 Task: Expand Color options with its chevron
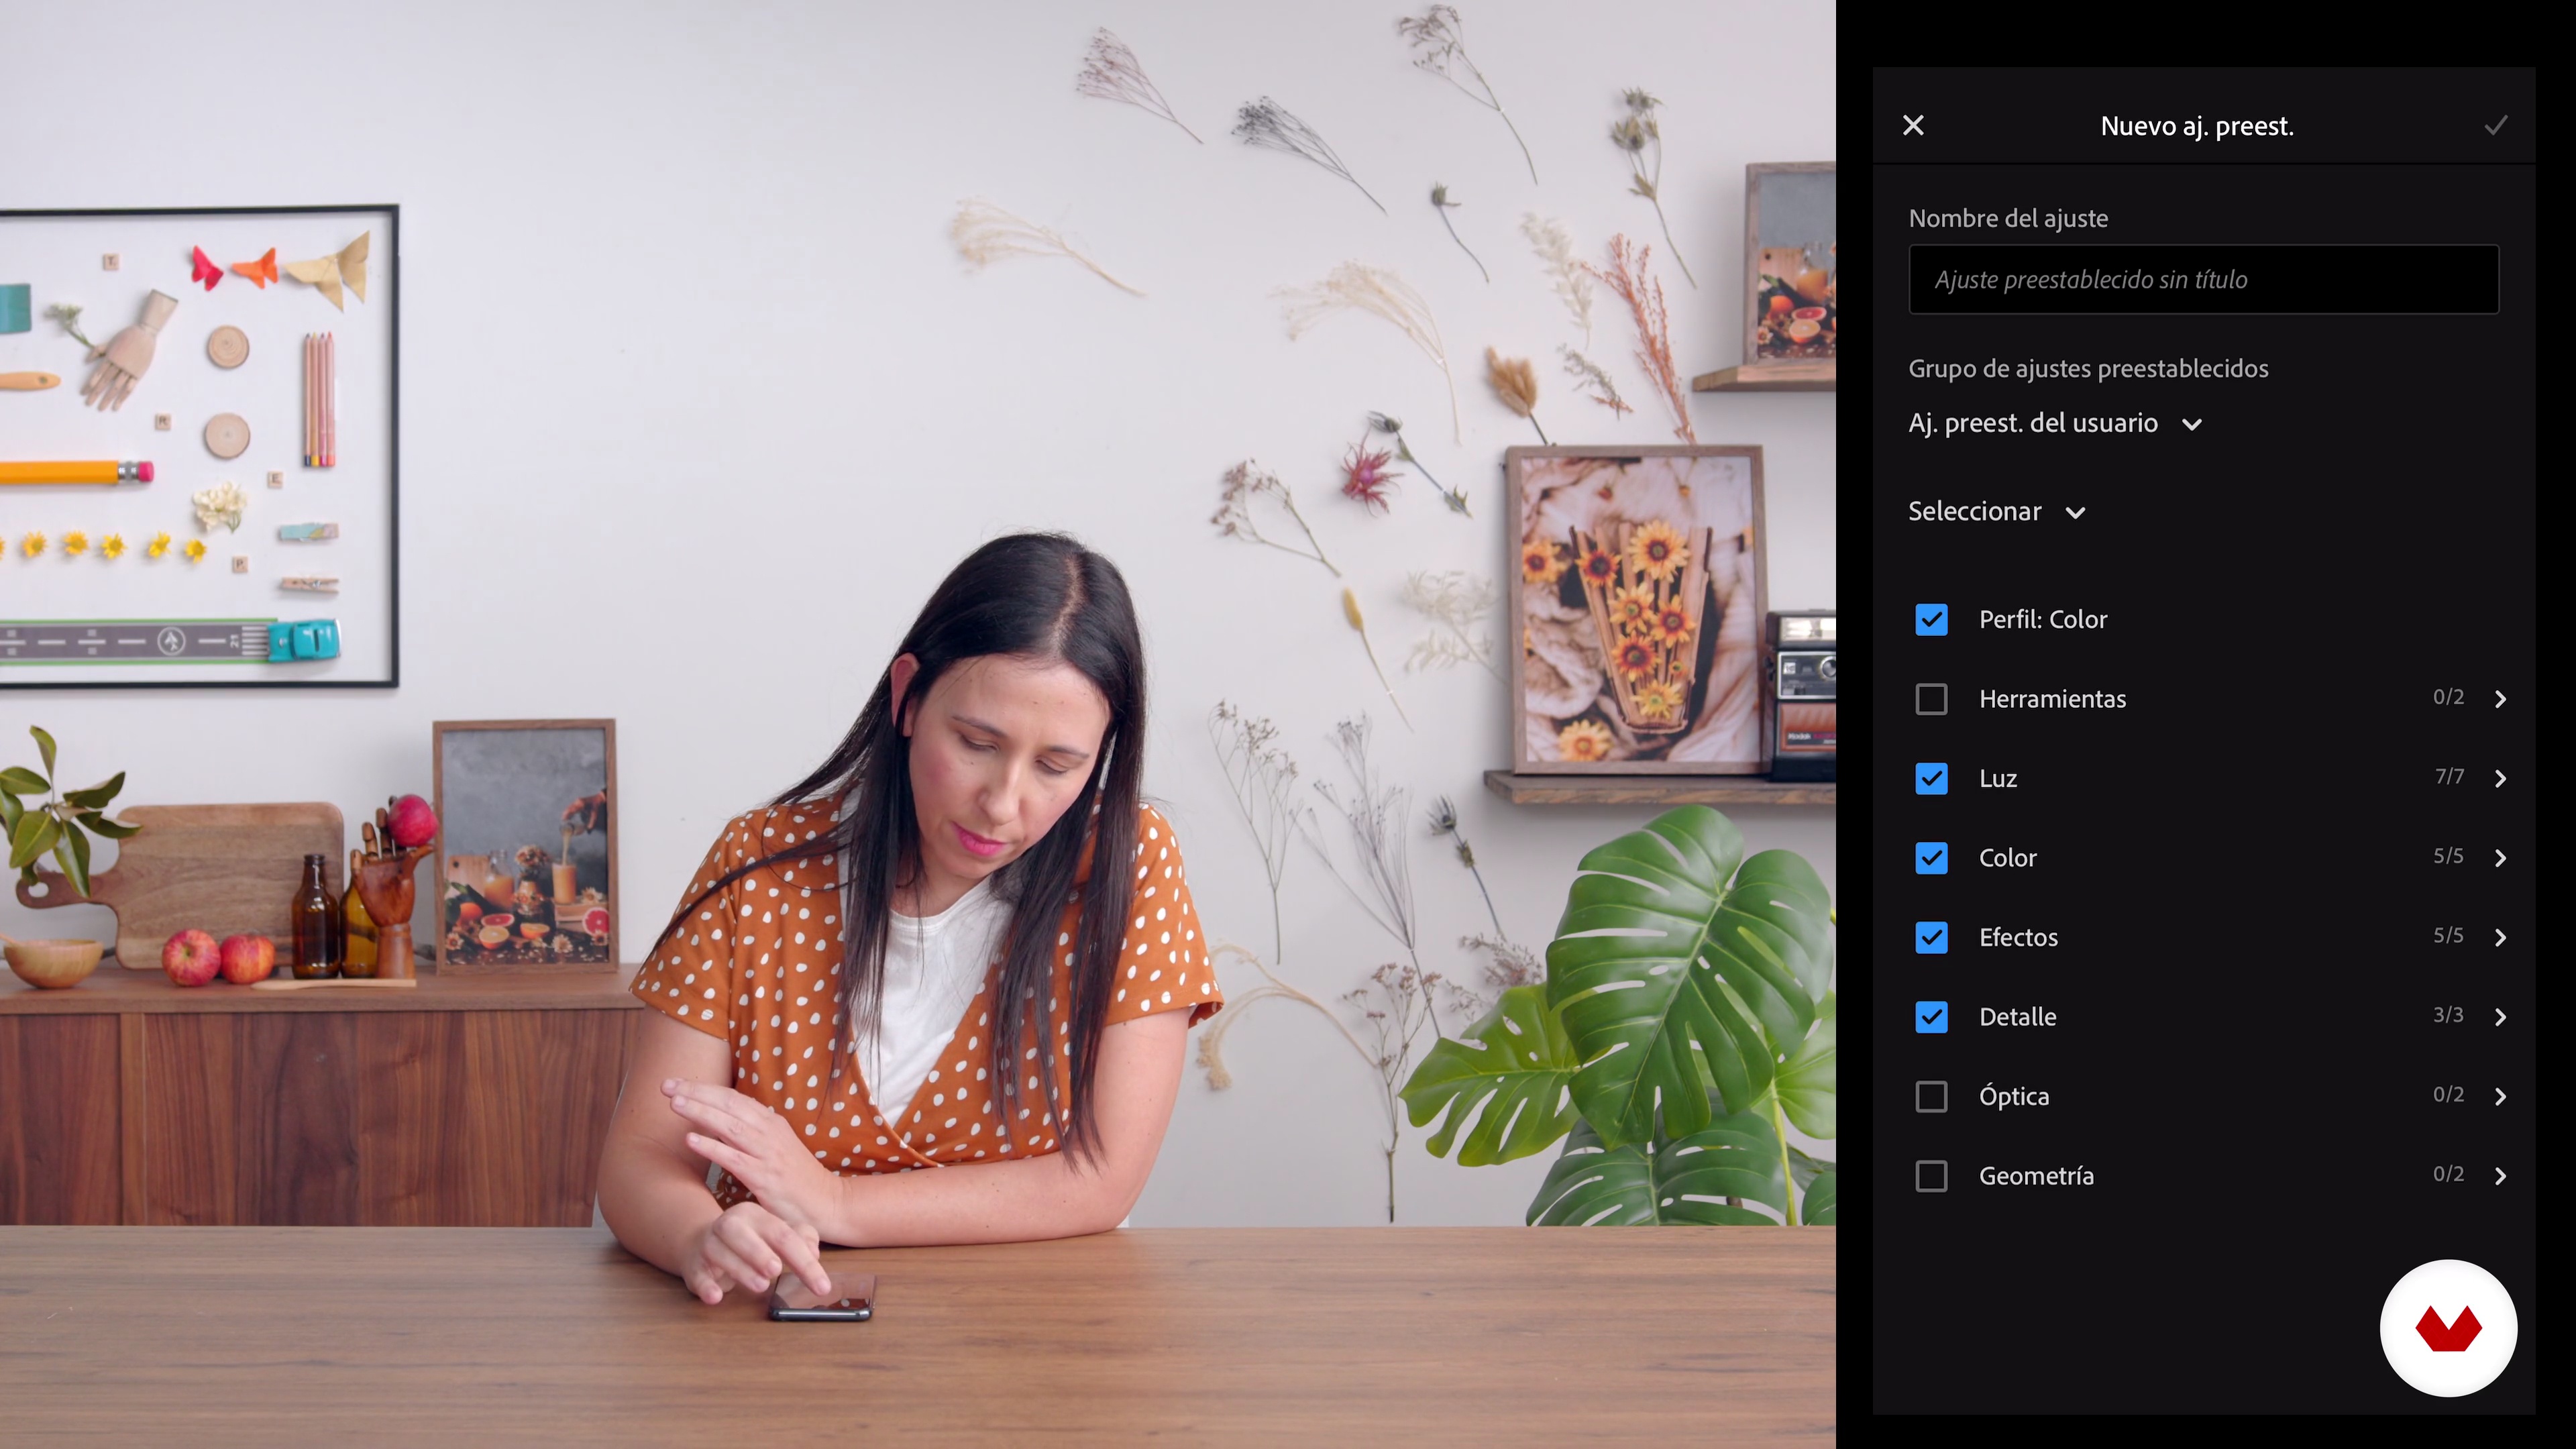[2500, 858]
